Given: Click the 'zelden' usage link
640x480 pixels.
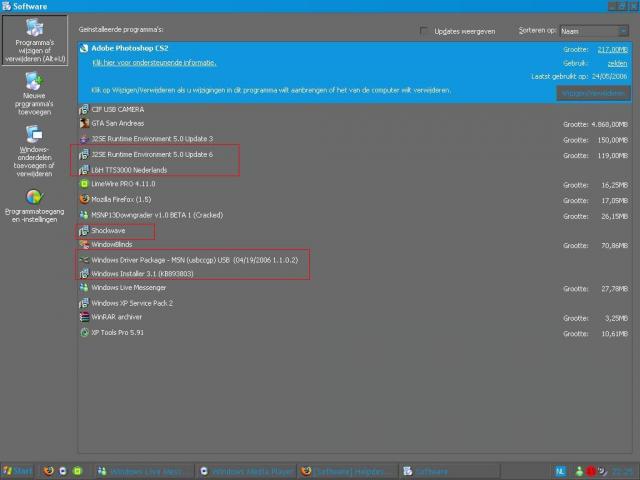Looking at the screenshot, I should [617, 63].
